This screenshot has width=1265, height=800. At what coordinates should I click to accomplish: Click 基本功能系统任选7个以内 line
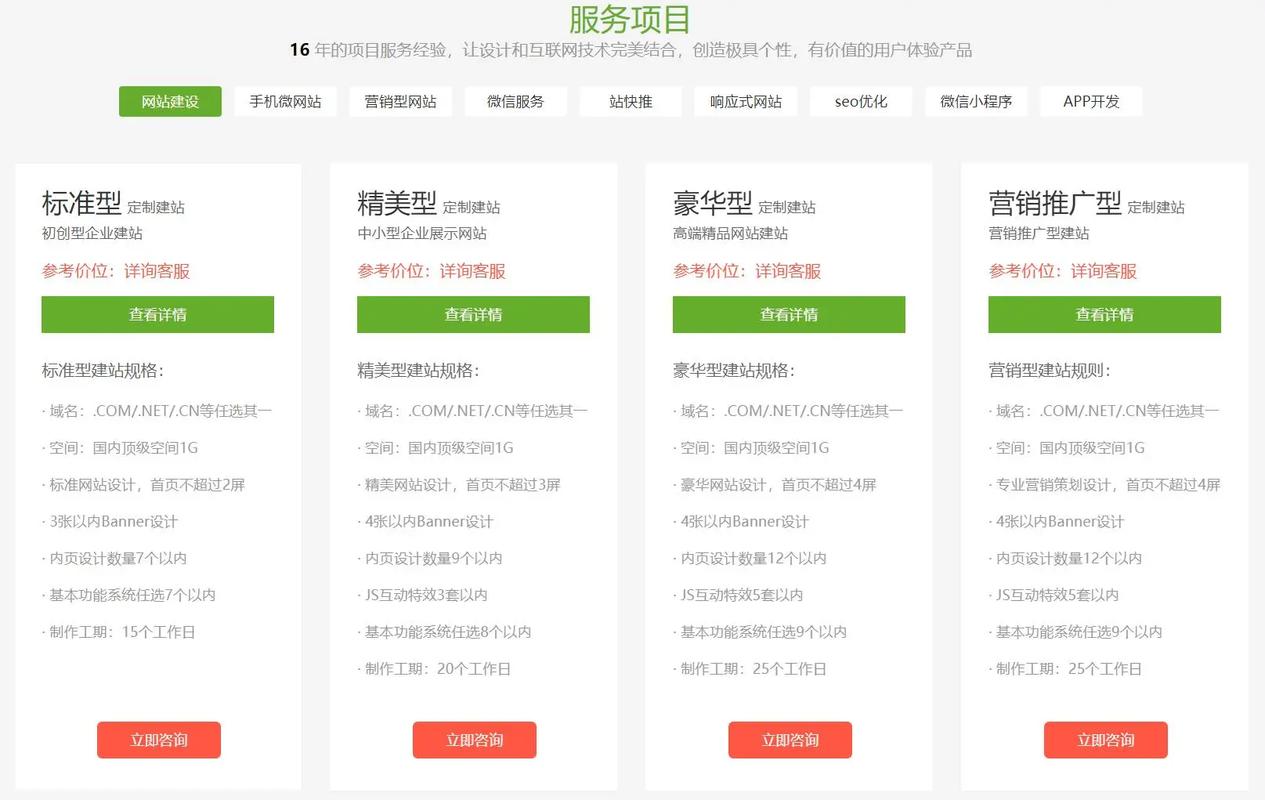click(x=128, y=596)
